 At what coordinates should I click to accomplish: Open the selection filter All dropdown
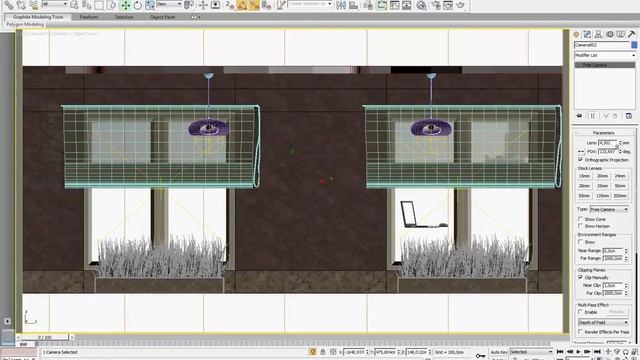click(x=54, y=4)
